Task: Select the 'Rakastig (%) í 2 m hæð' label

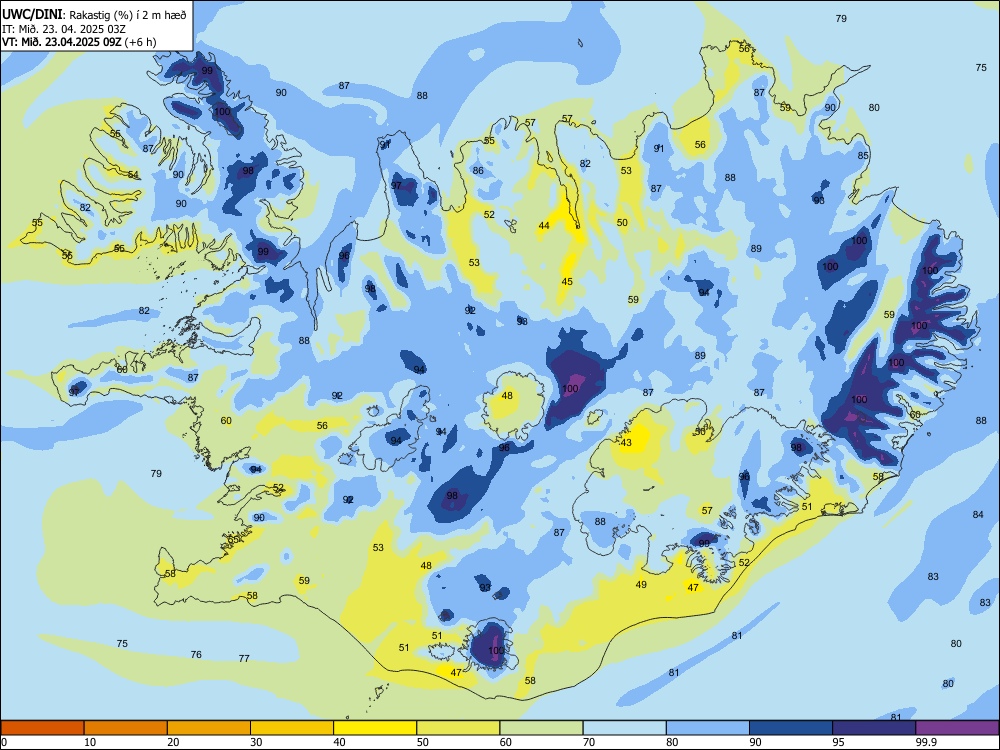Action: click(x=128, y=15)
